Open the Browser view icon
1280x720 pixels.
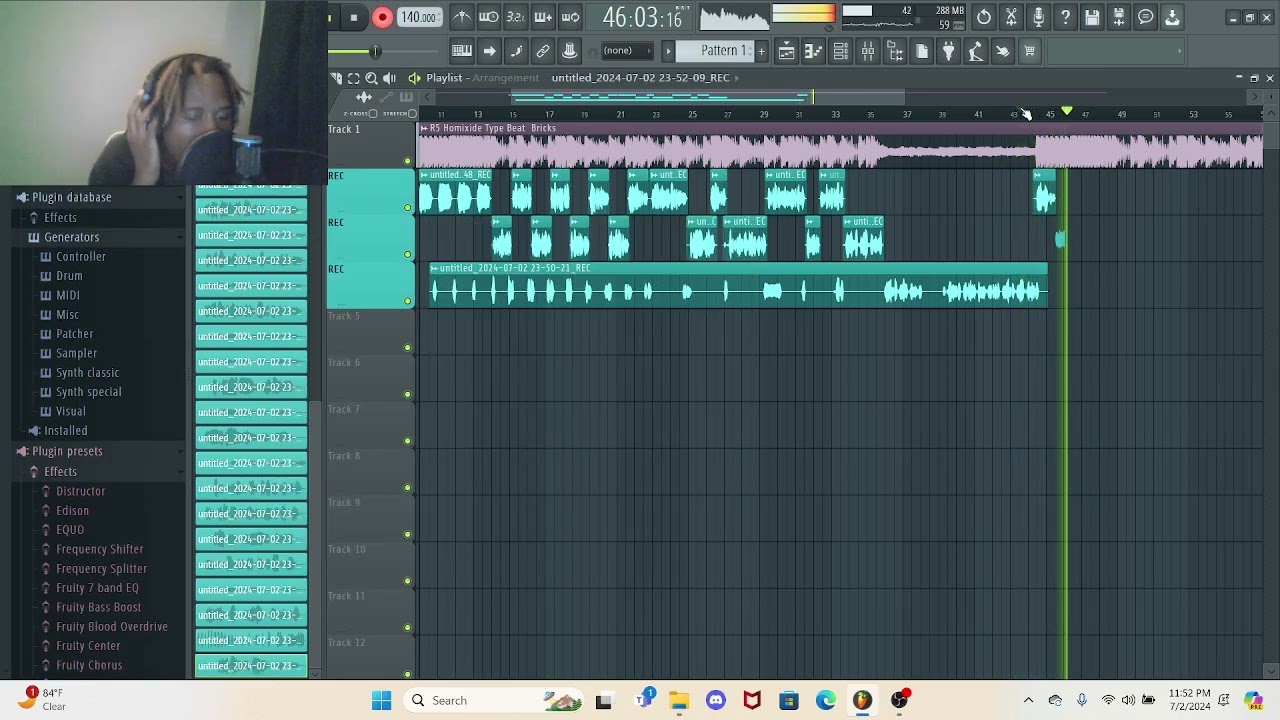895,51
